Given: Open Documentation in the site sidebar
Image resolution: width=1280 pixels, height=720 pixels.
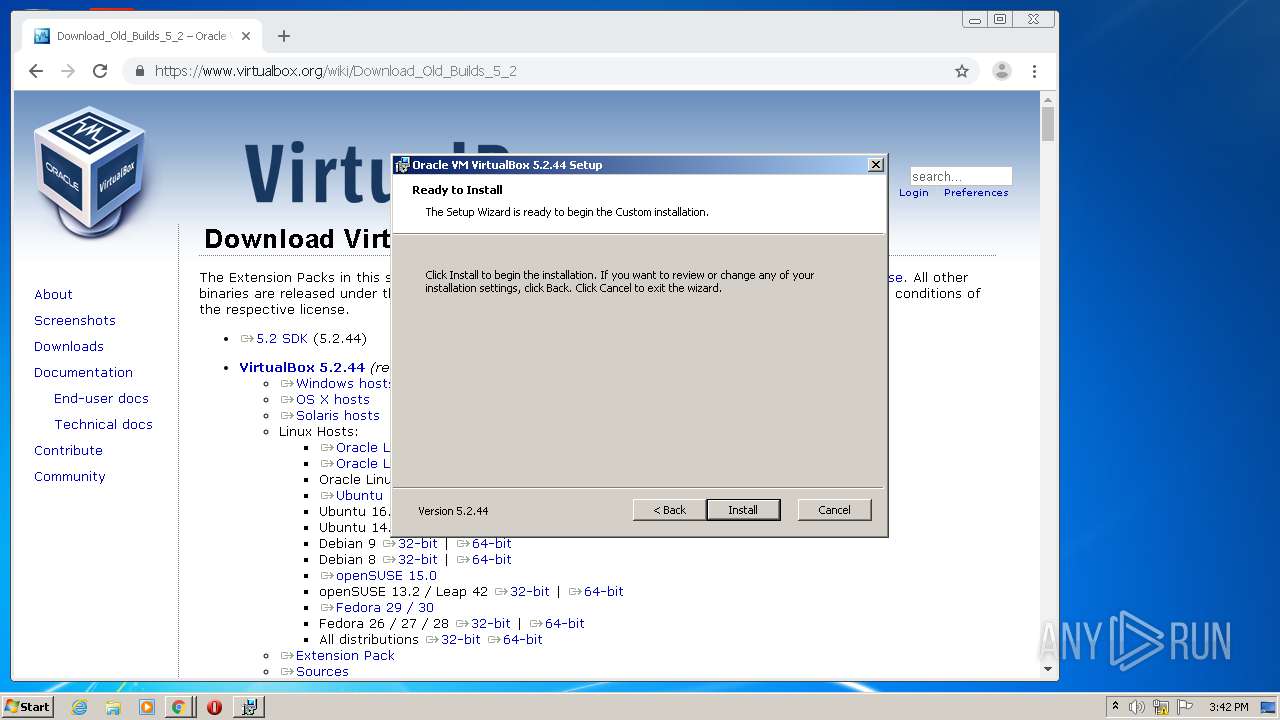Looking at the screenshot, I should (x=83, y=373).
